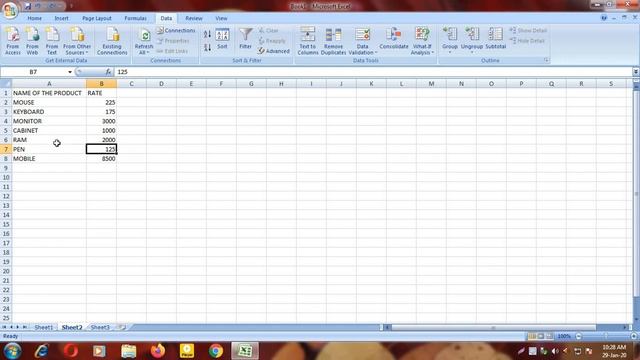Viewport: 640px width, 360px height.
Task: Open What-If Analysis dropdown
Action: pos(422,40)
